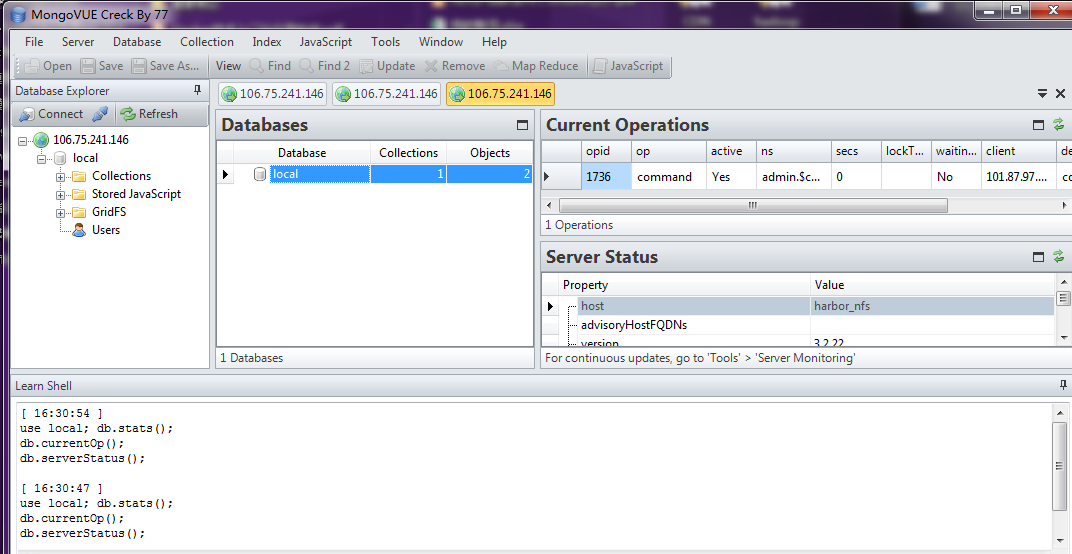Click the Find 2 toolbar button
The height and width of the screenshot is (554, 1072).
coord(325,66)
